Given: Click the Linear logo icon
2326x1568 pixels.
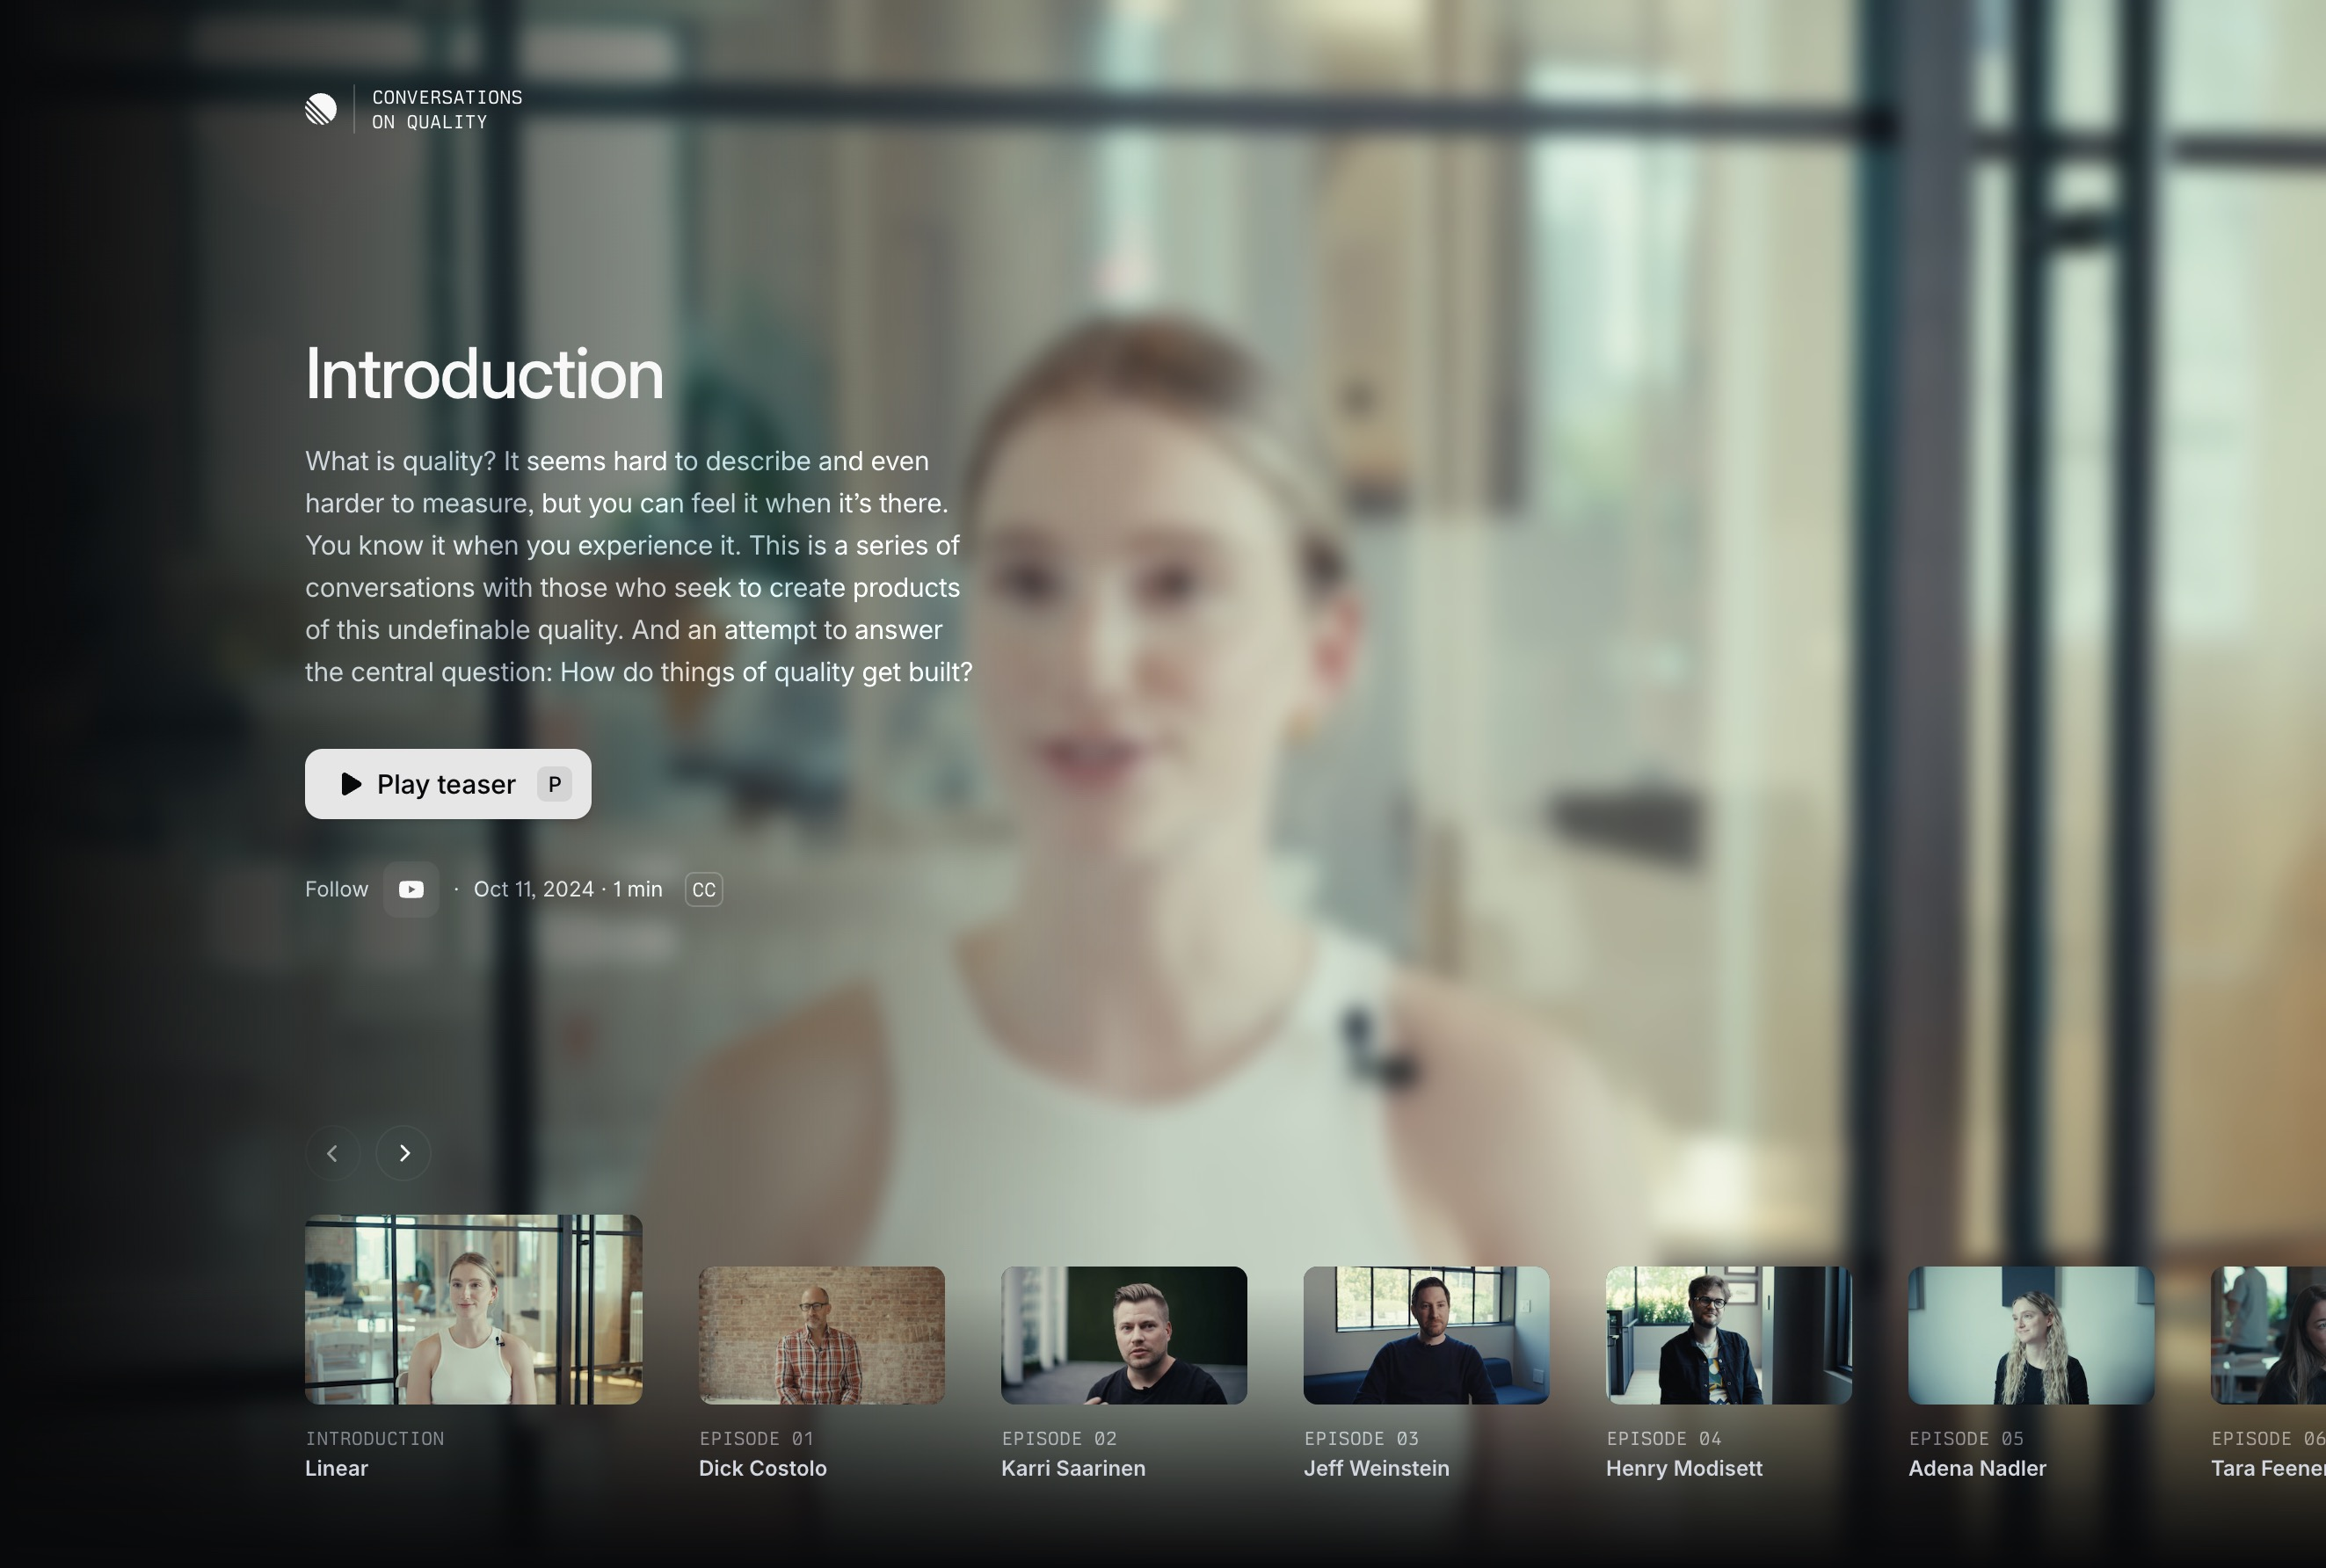Looking at the screenshot, I should (x=321, y=109).
